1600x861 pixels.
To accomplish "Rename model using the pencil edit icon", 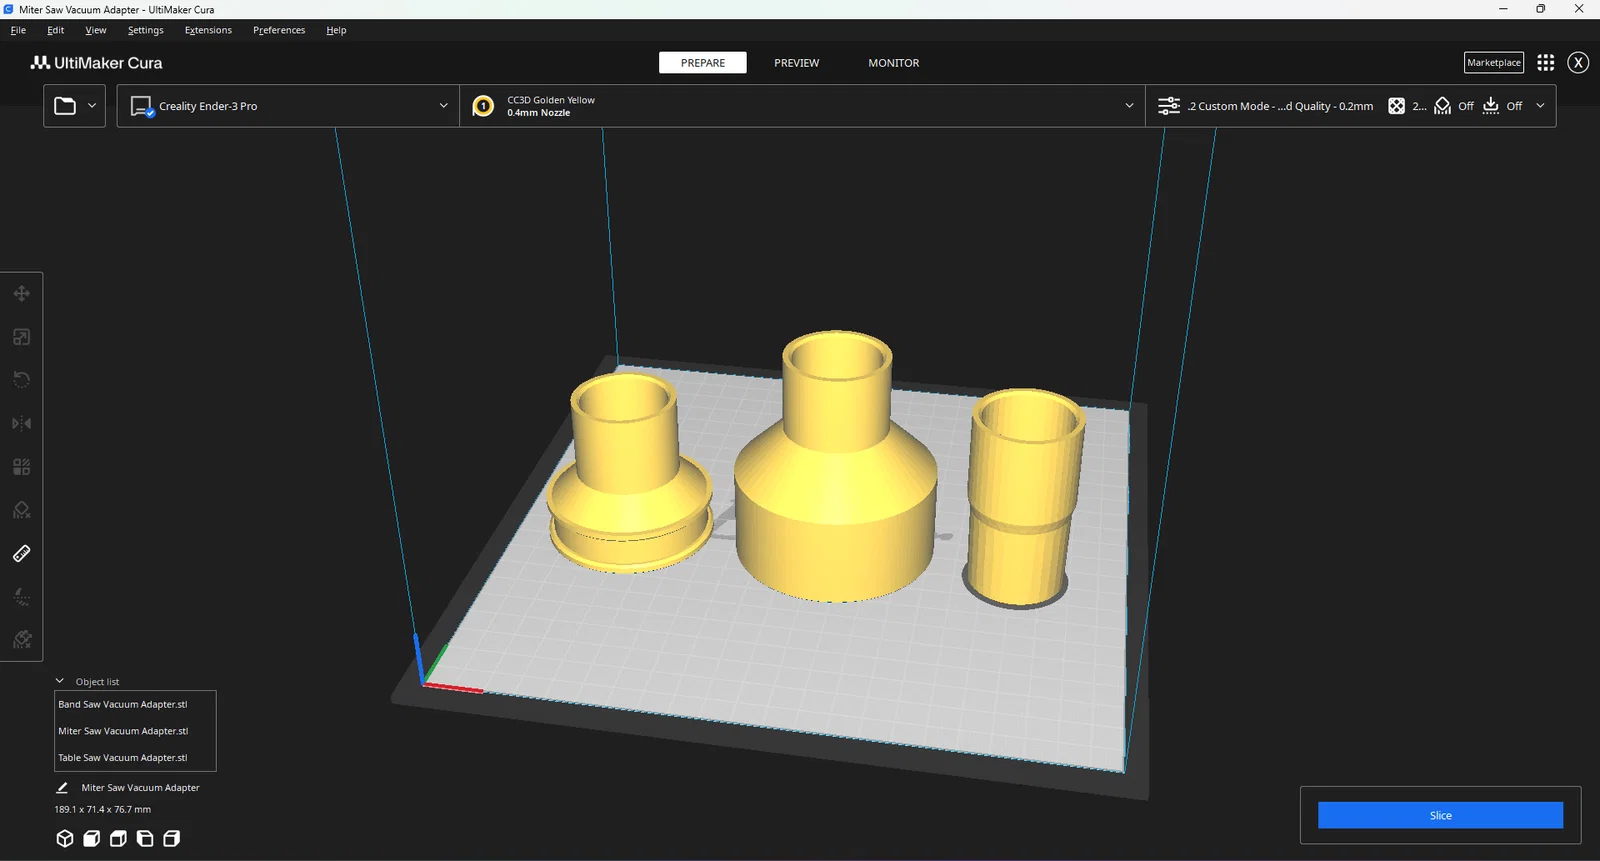I will [62, 788].
